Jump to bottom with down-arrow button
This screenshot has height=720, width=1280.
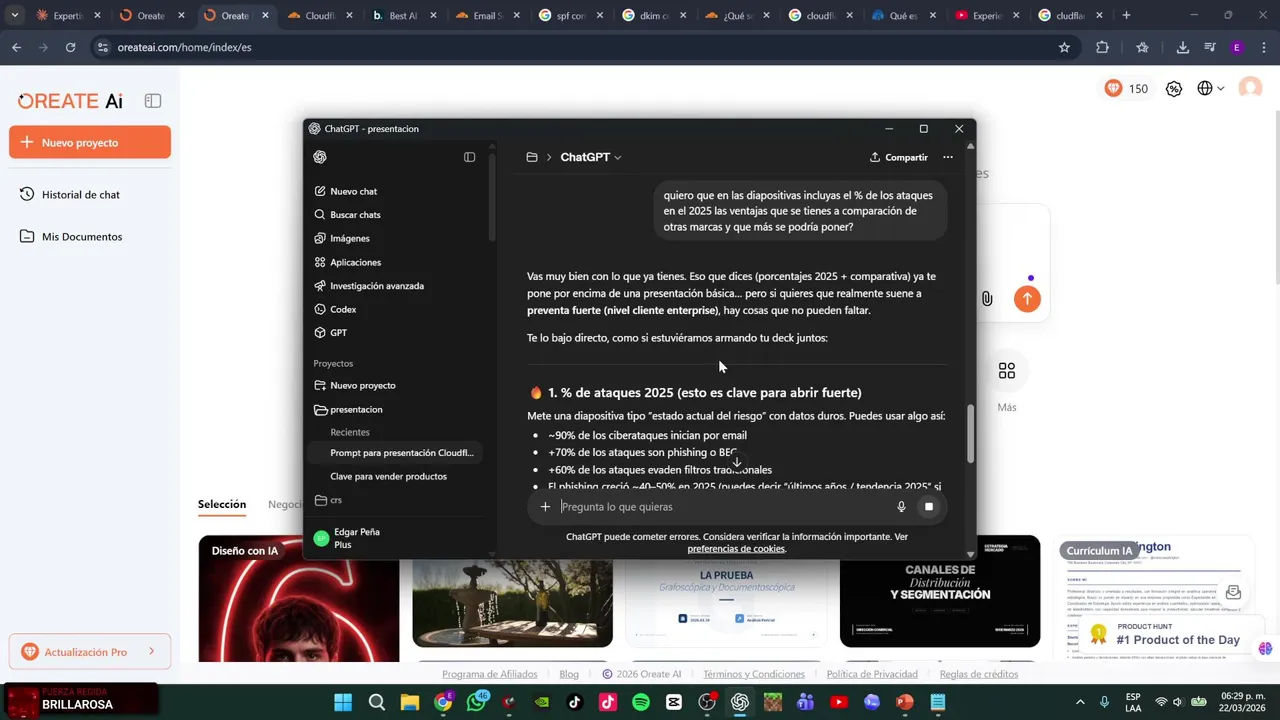737,462
